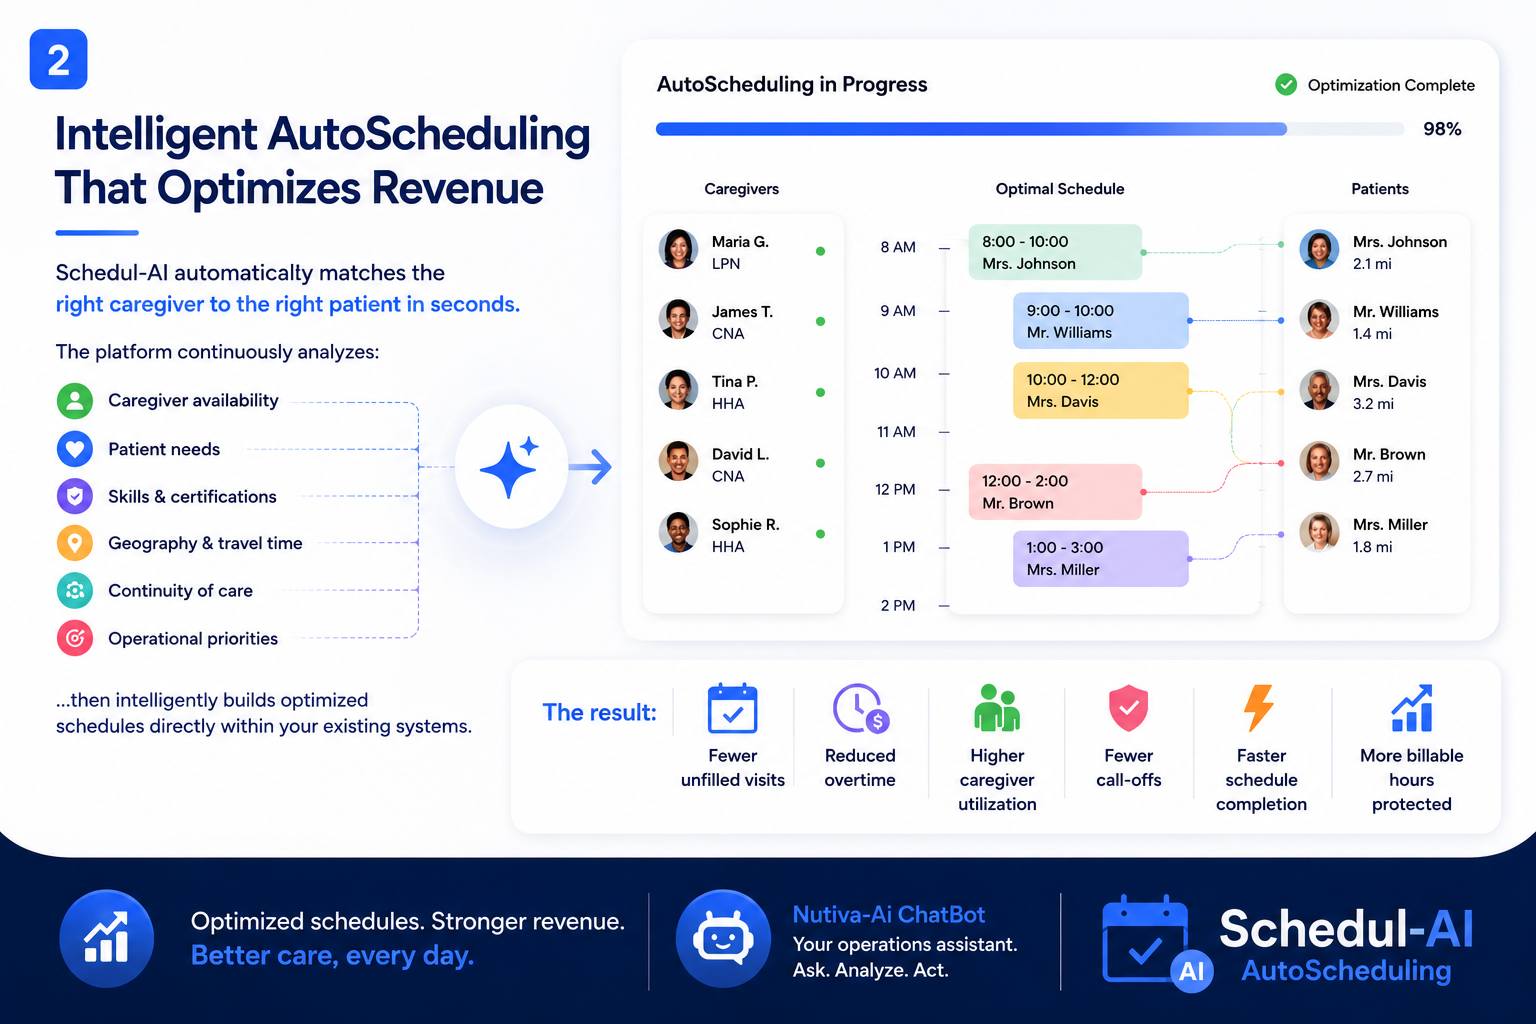Click the AI sparkle icon in the white circle
This screenshot has width=1536, height=1024.
[x=511, y=466]
